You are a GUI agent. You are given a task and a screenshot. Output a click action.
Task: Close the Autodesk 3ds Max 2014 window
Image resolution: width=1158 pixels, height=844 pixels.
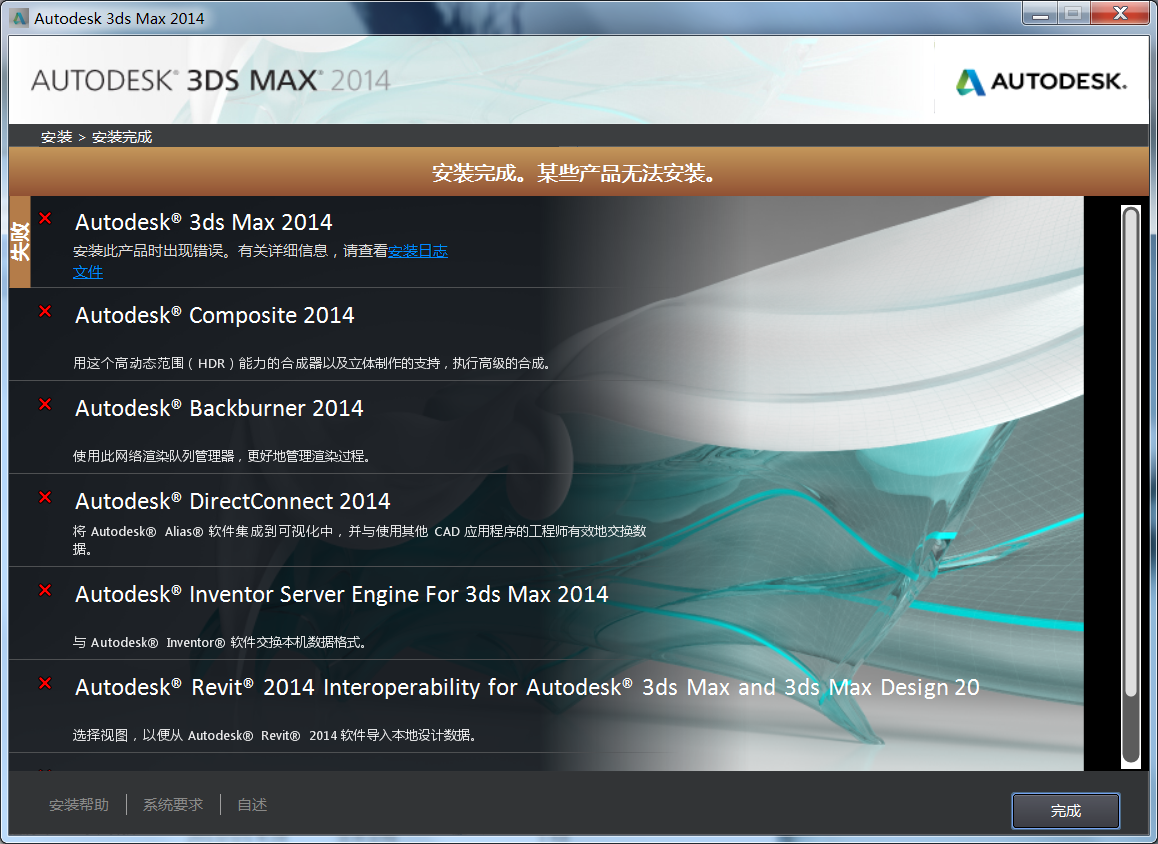1120,13
